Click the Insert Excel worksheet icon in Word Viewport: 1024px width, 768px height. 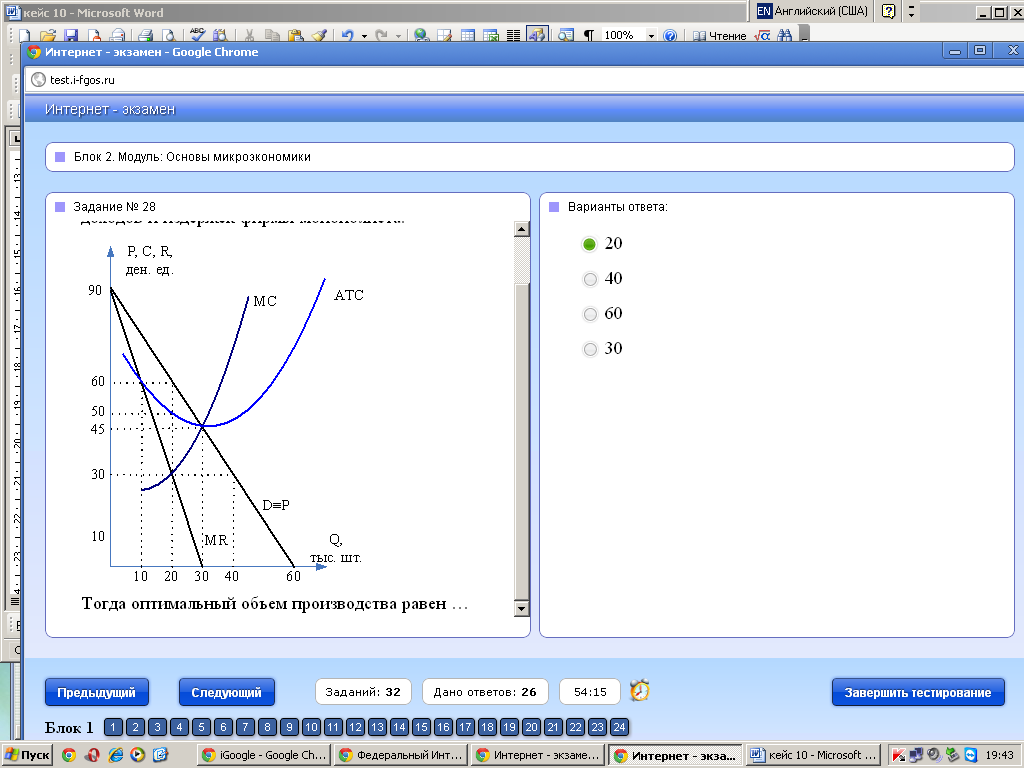tap(490, 35)
